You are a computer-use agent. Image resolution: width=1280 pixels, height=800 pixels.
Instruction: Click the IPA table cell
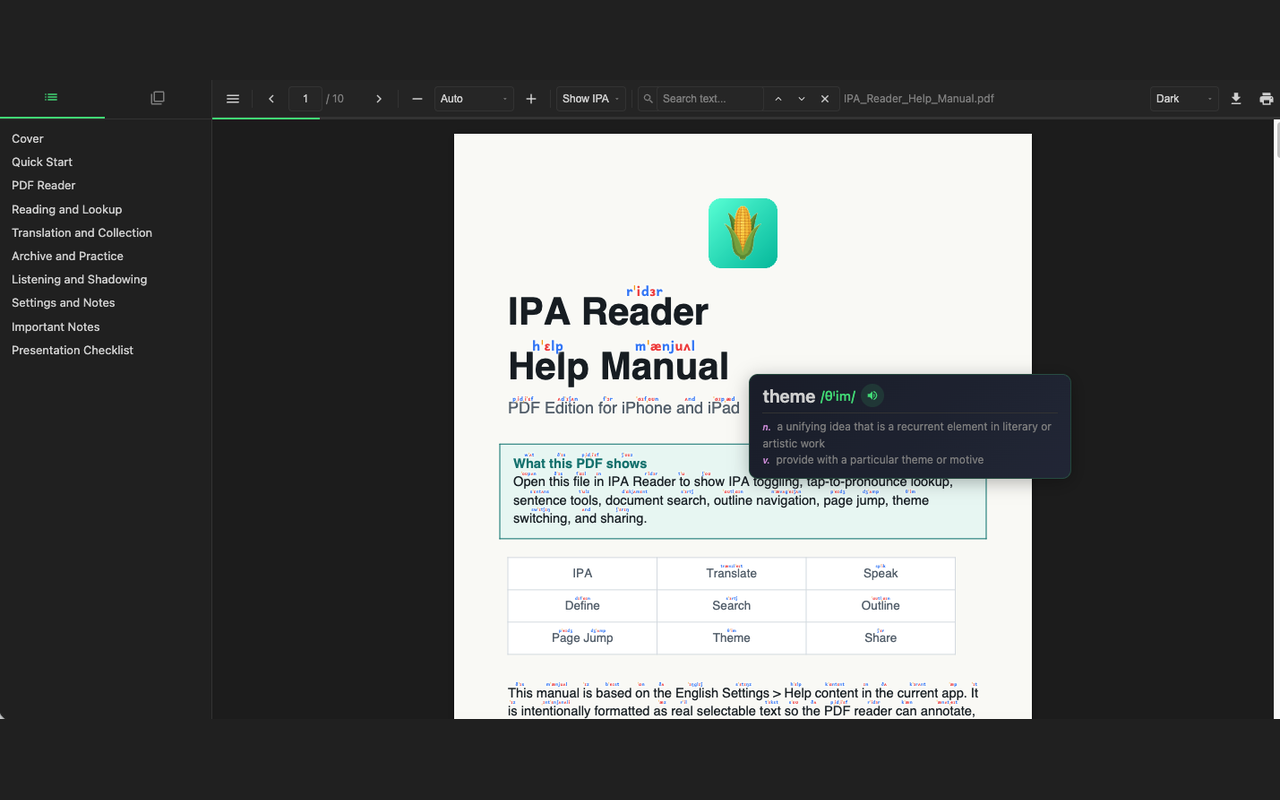582,573
